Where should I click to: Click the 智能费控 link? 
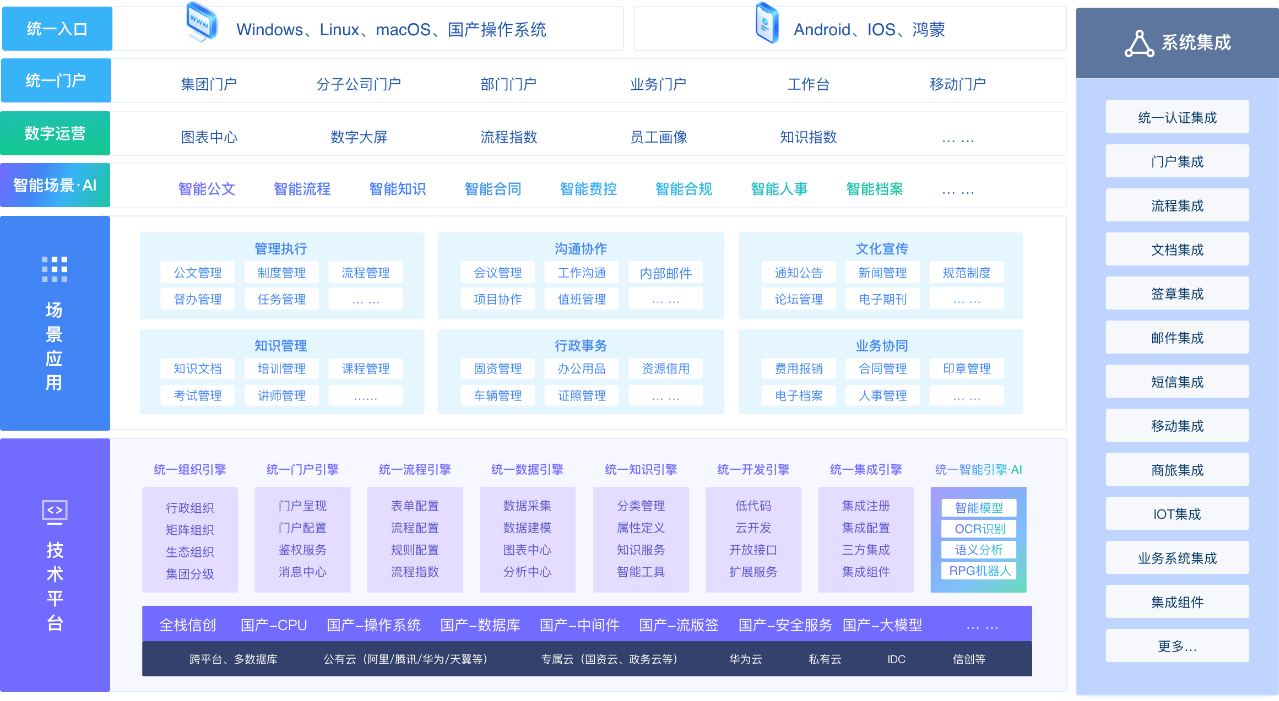point(588,188)
